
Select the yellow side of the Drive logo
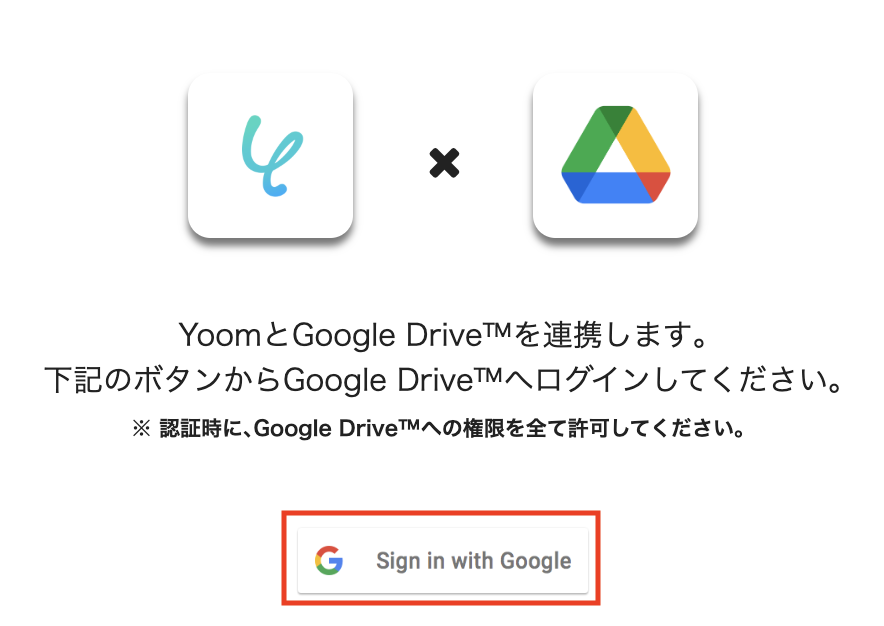646,141
